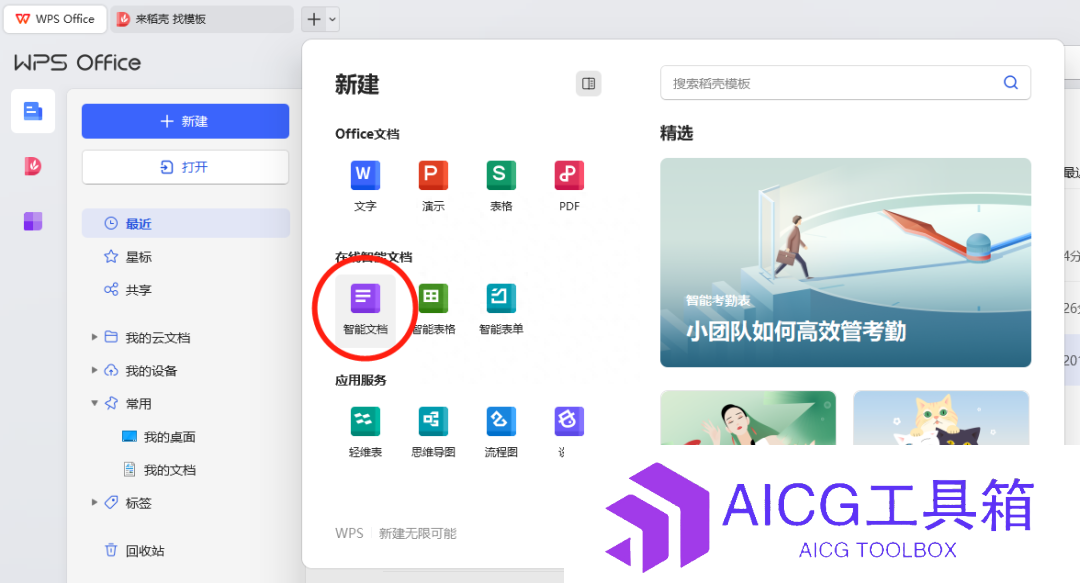
Task: Click the blue 新建 button
Action: click(x=185, y=121)
